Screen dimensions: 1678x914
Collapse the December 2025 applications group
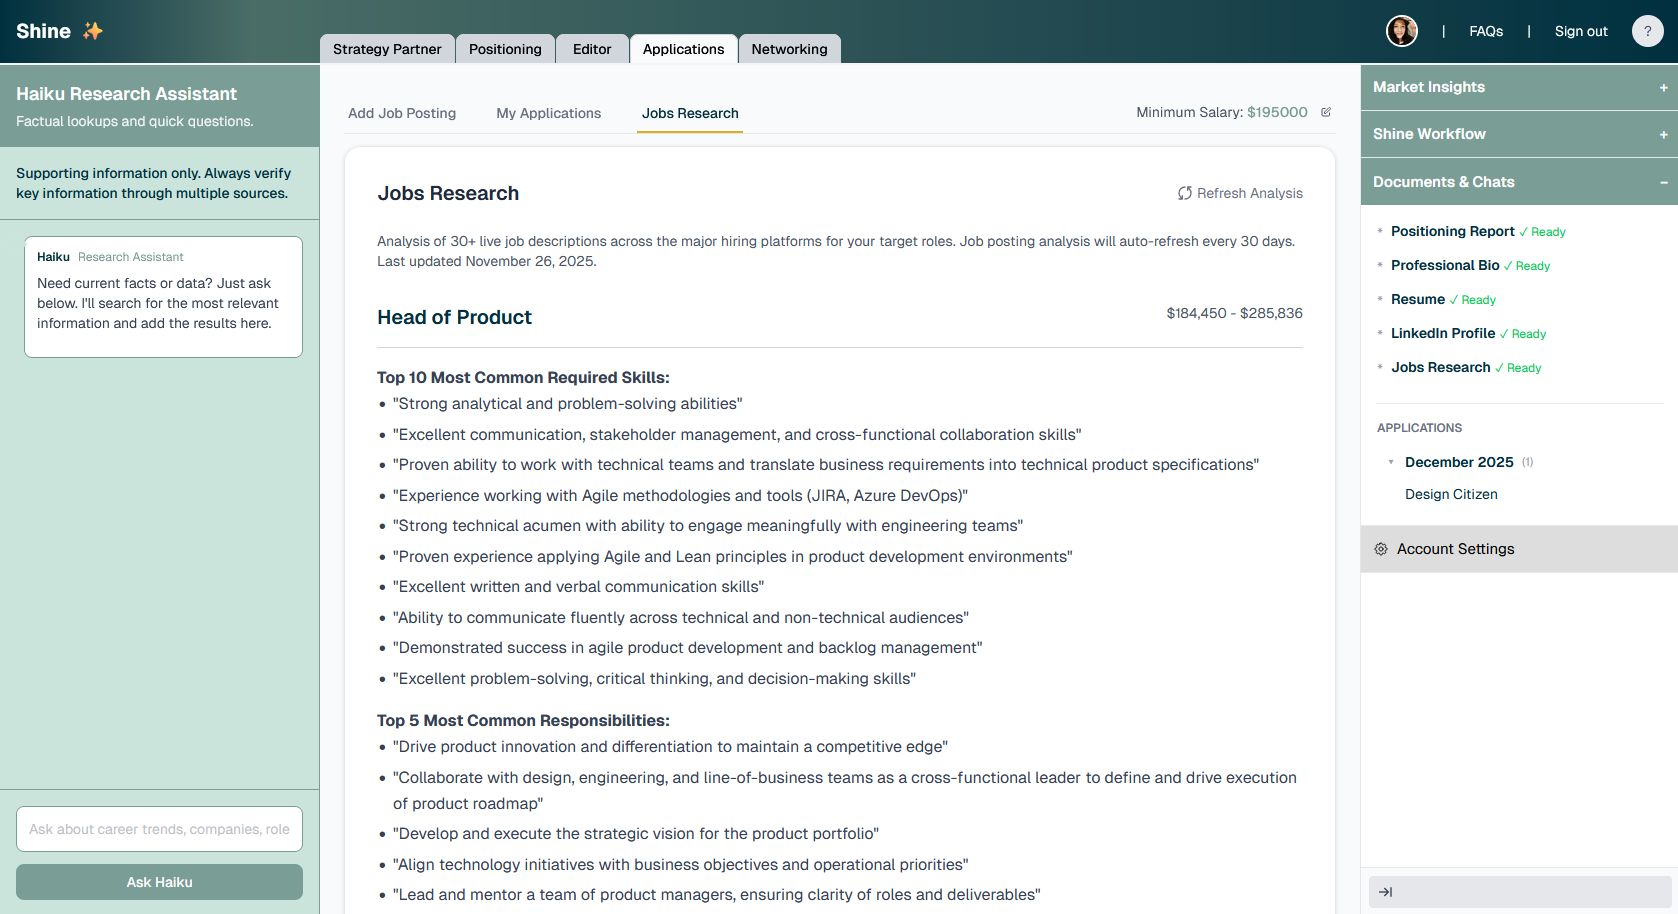[x=1391, y=462]
